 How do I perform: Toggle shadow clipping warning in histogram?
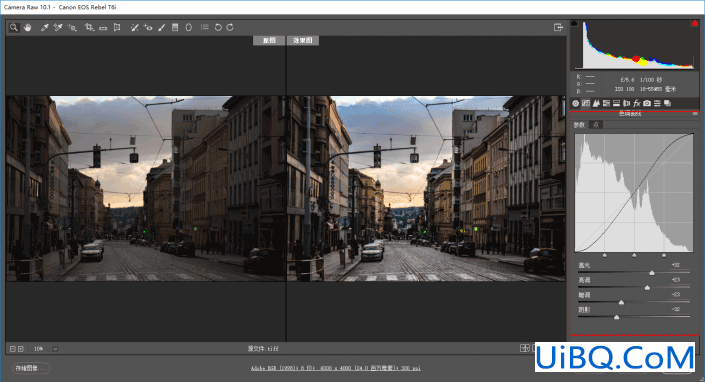[x=574, y=23]
